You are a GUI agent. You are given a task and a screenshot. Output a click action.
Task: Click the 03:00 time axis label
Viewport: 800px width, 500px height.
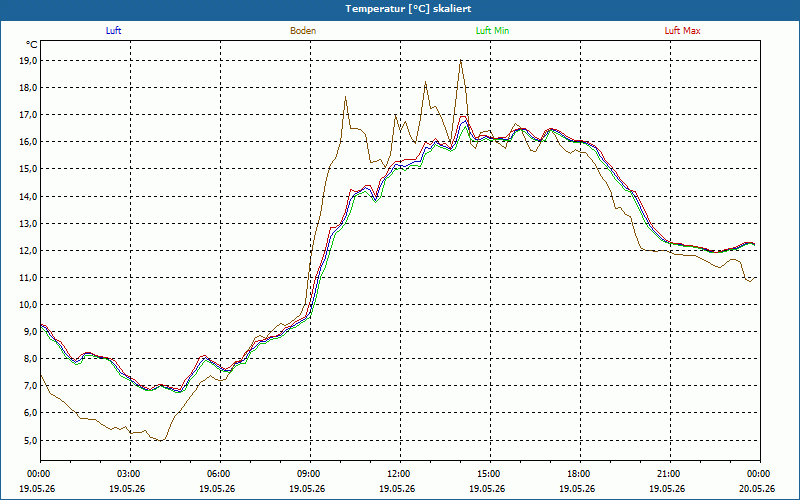tap(131, 474)
